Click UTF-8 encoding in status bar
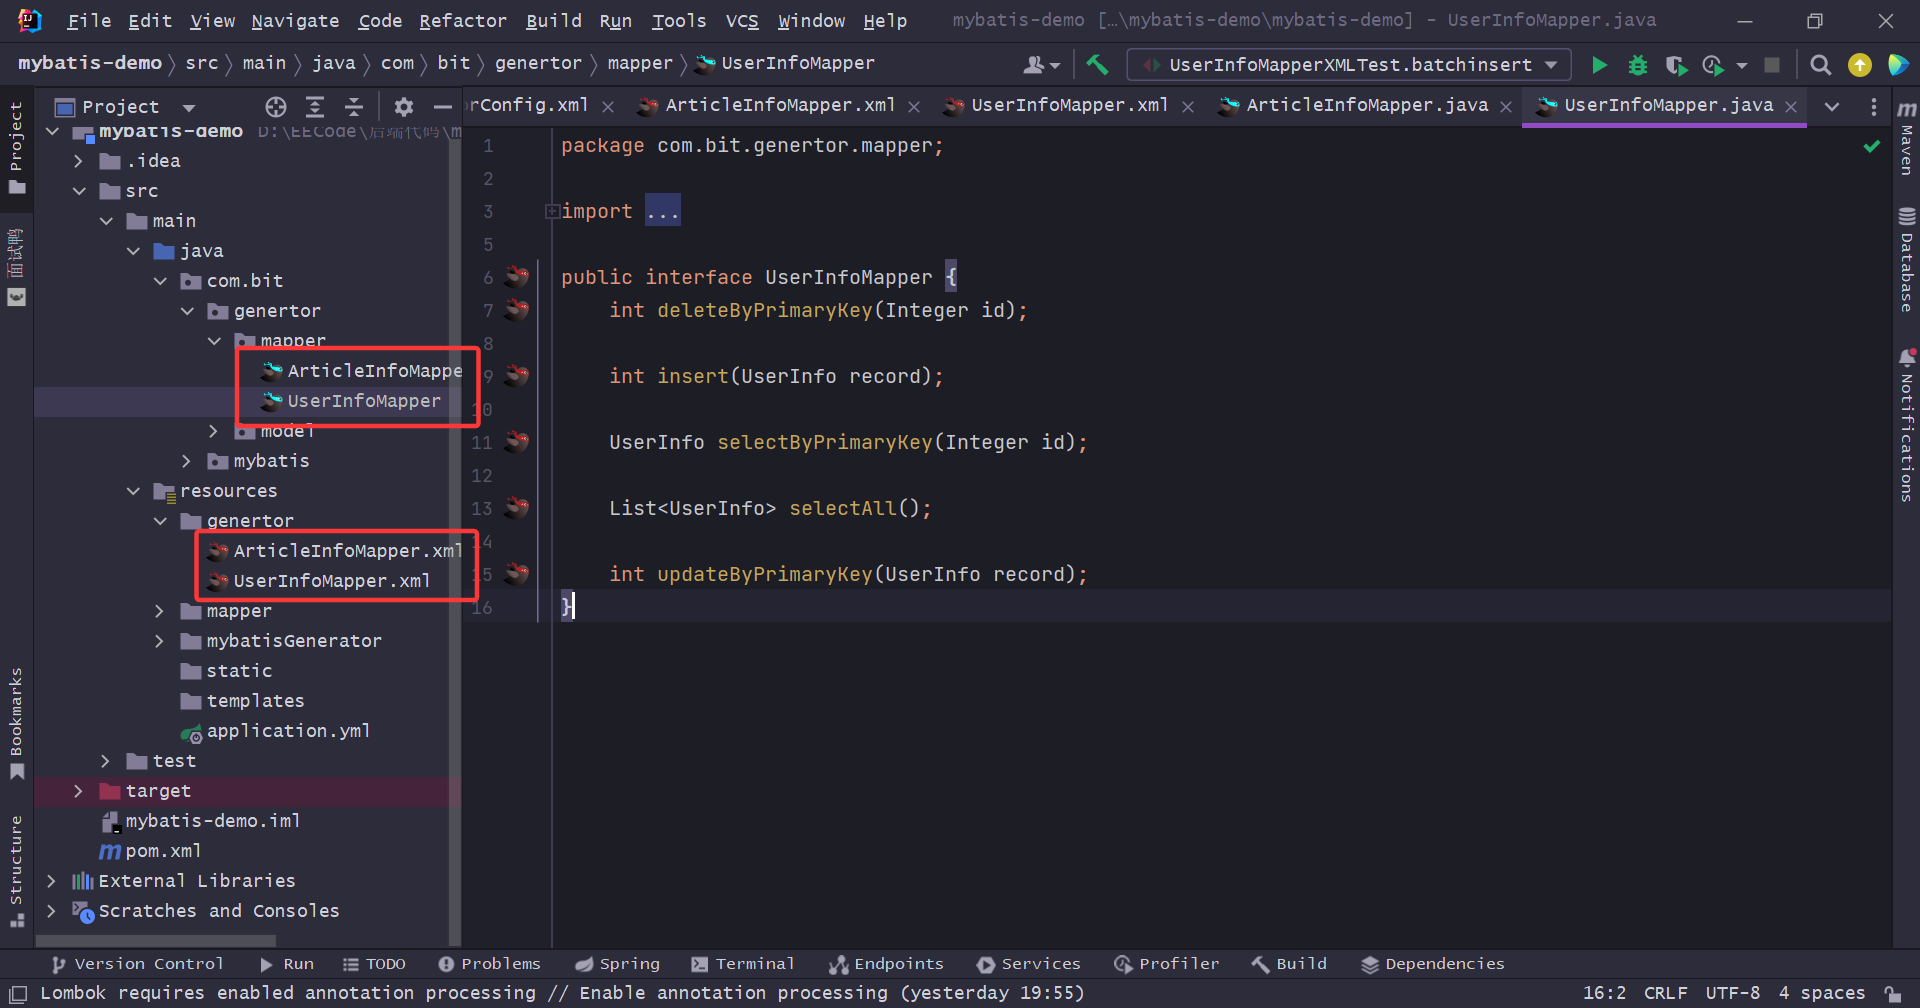The image size is (1920, 1008). tap(1732, 993)
